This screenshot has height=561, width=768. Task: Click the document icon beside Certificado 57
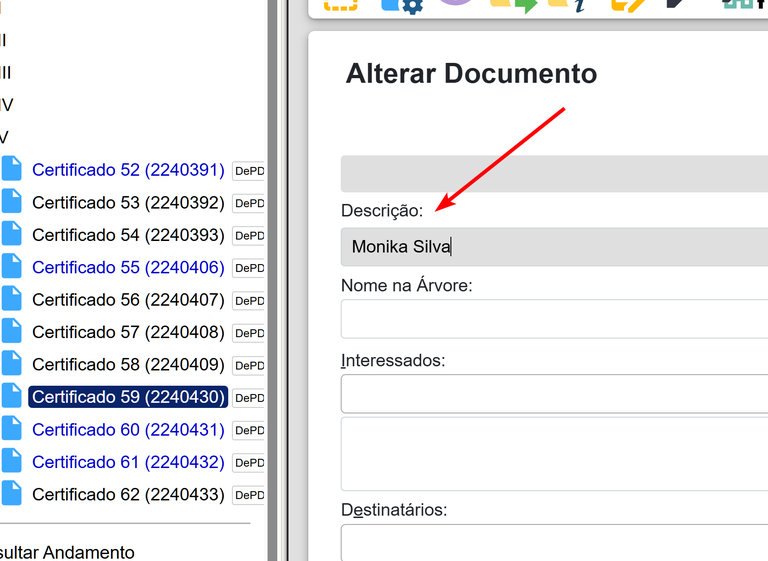11,331
